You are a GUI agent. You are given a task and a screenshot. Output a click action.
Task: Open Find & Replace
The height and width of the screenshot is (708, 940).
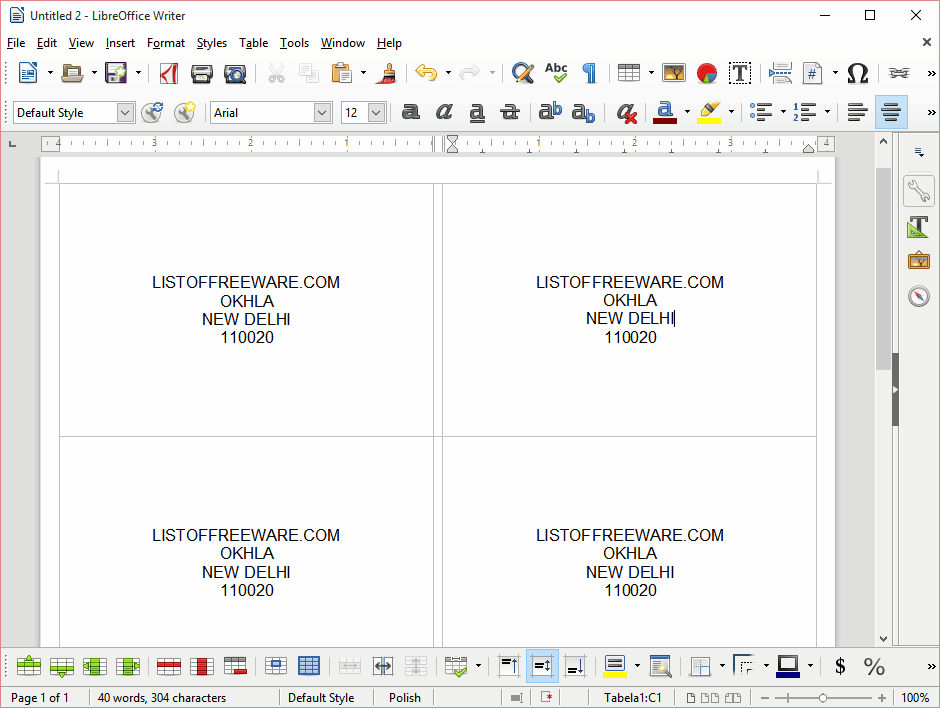click(x=523, y=73)
